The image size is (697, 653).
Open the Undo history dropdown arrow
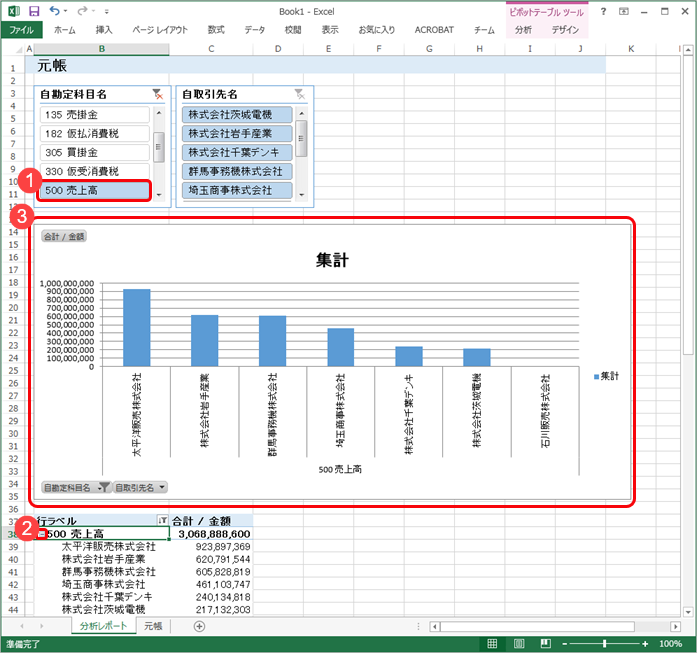(x=66, y=11)
